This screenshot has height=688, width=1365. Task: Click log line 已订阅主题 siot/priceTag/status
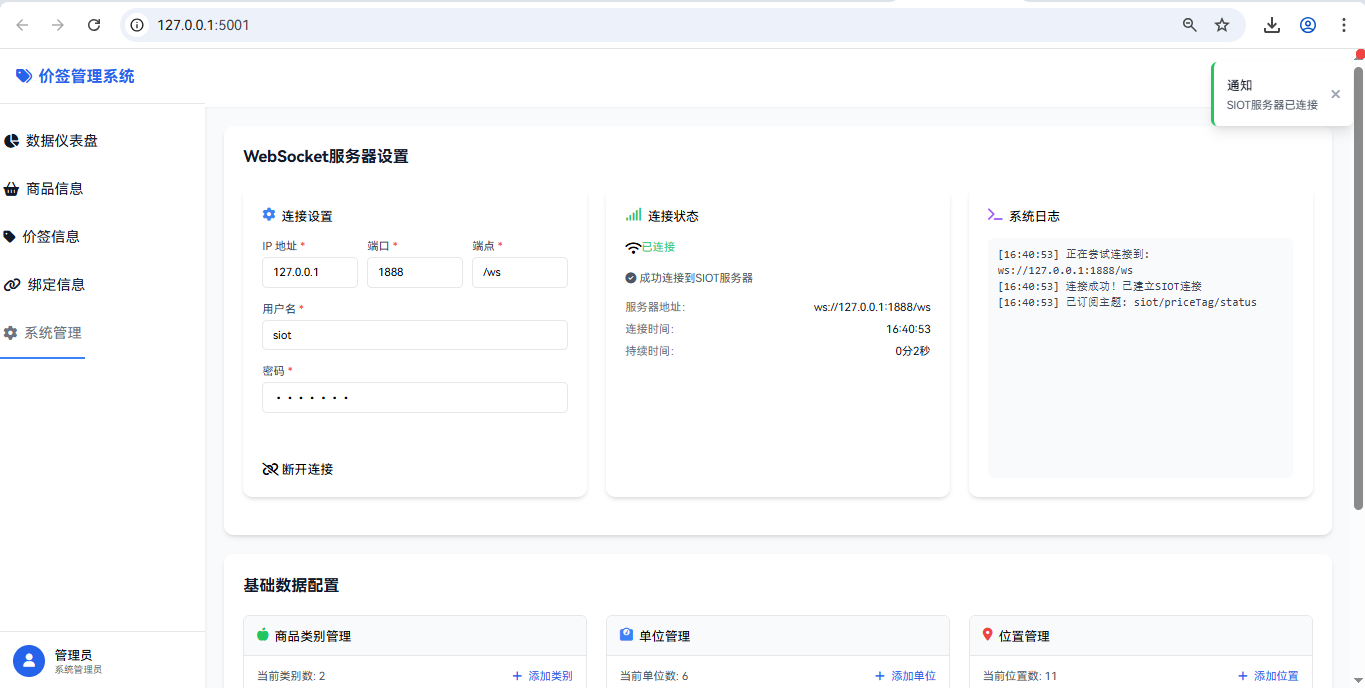[x=1127, y=302]
